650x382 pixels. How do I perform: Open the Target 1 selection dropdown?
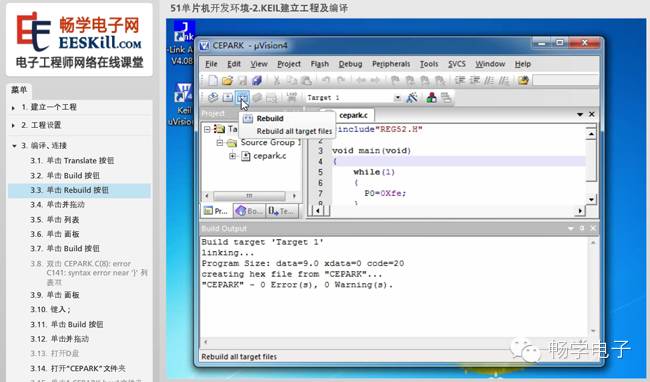pyautogui.click(x=398, y=98)
